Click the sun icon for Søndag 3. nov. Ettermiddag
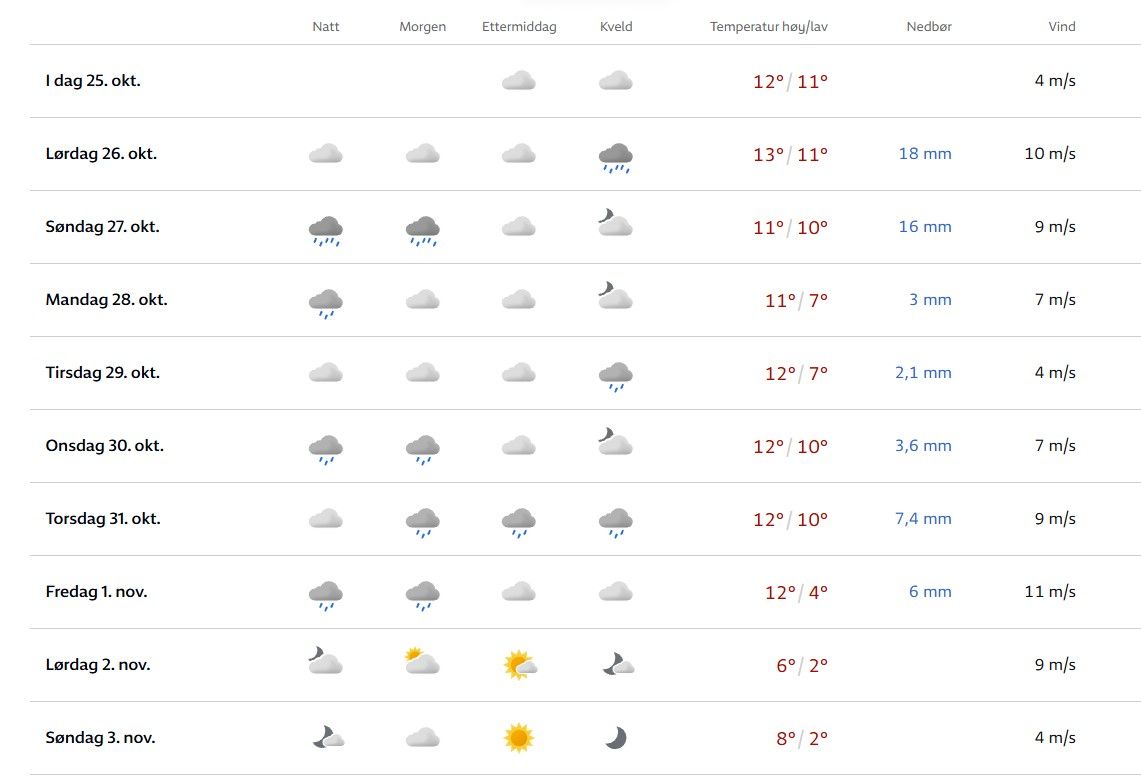This screenshot has height=783, width=1141. [x=518, y=738]
